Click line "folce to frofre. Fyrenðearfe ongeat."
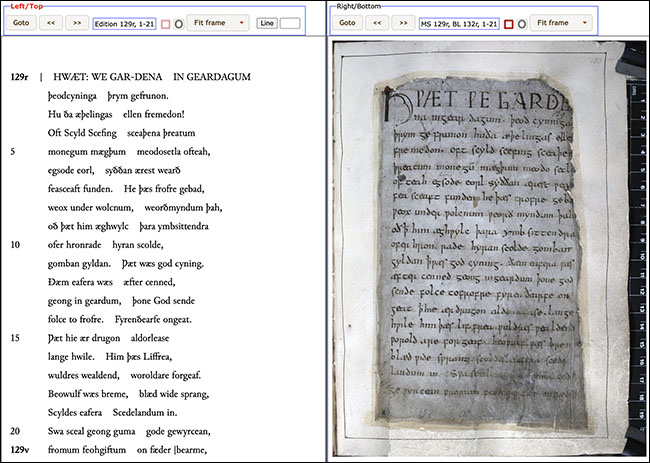 pyautogui.click(x=119, y=320)
